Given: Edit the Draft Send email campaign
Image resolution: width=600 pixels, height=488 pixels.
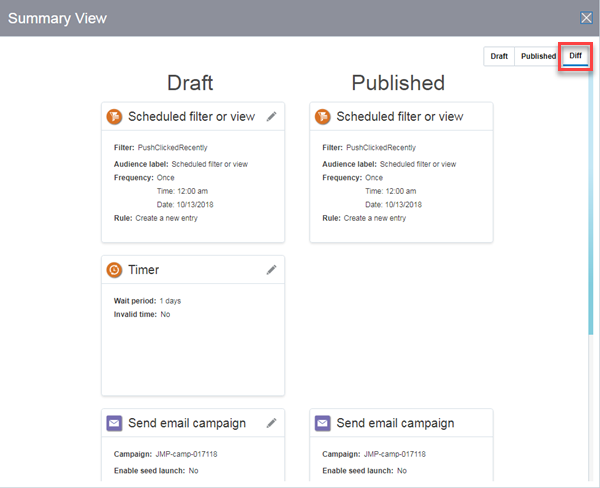Looking at the screenshot, I should pos(271,423).
